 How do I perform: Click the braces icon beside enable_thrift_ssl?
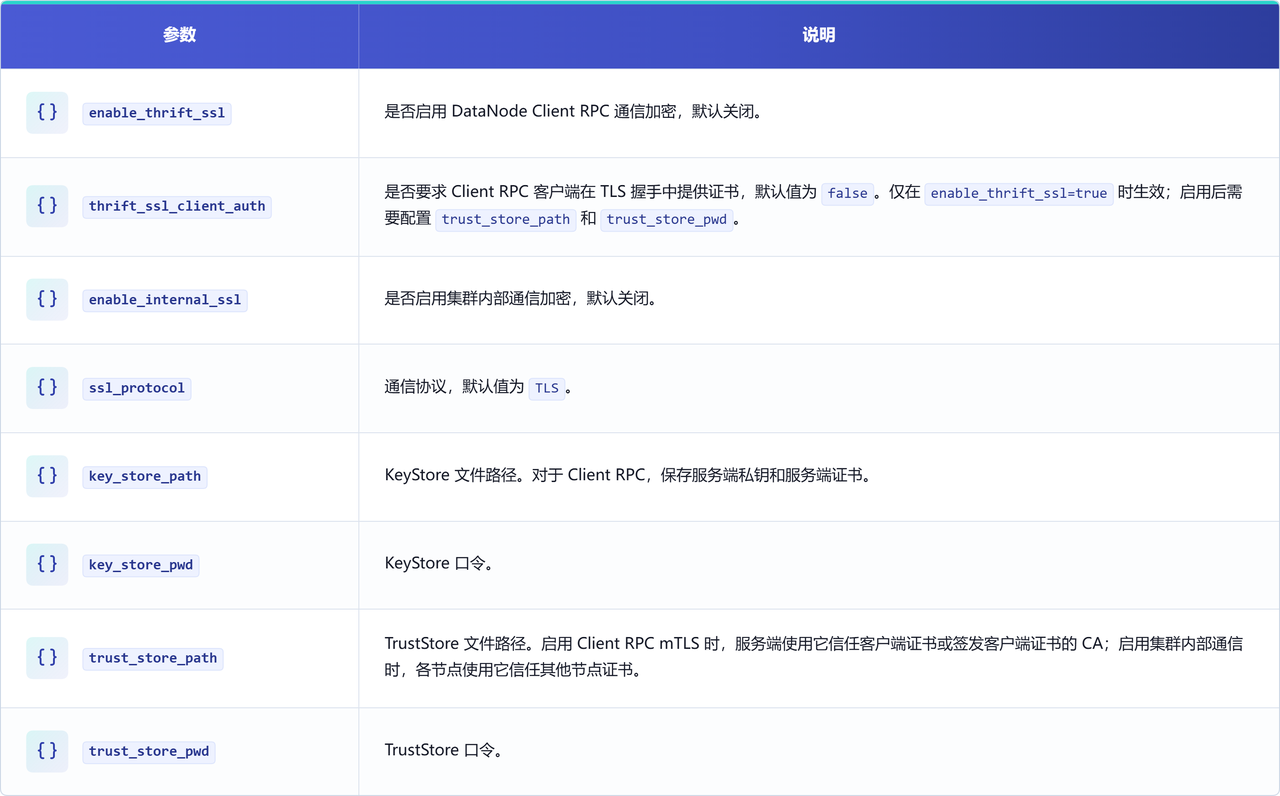click(x=47, y=113)
